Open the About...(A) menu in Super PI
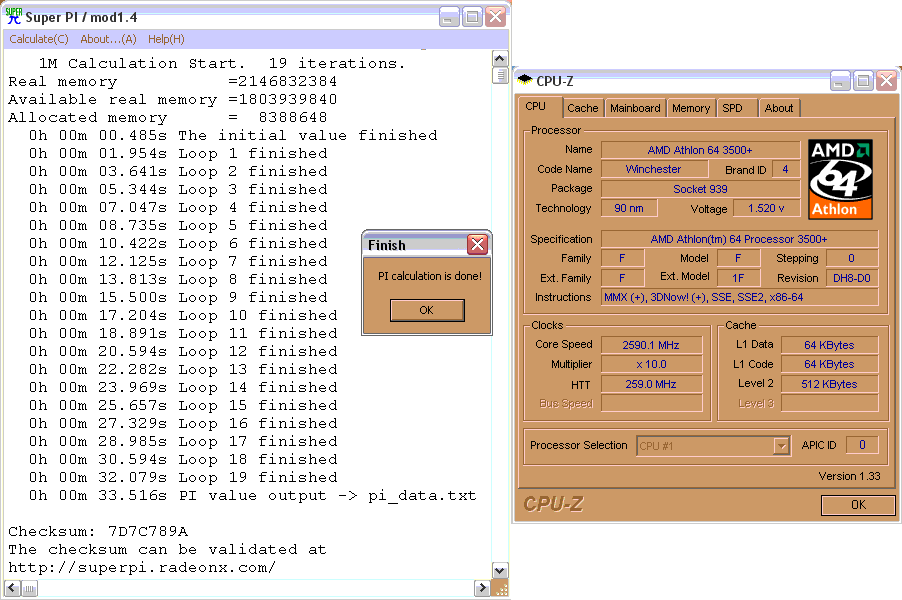Screen dimensions: 902x600 click(x=108, y=39)
